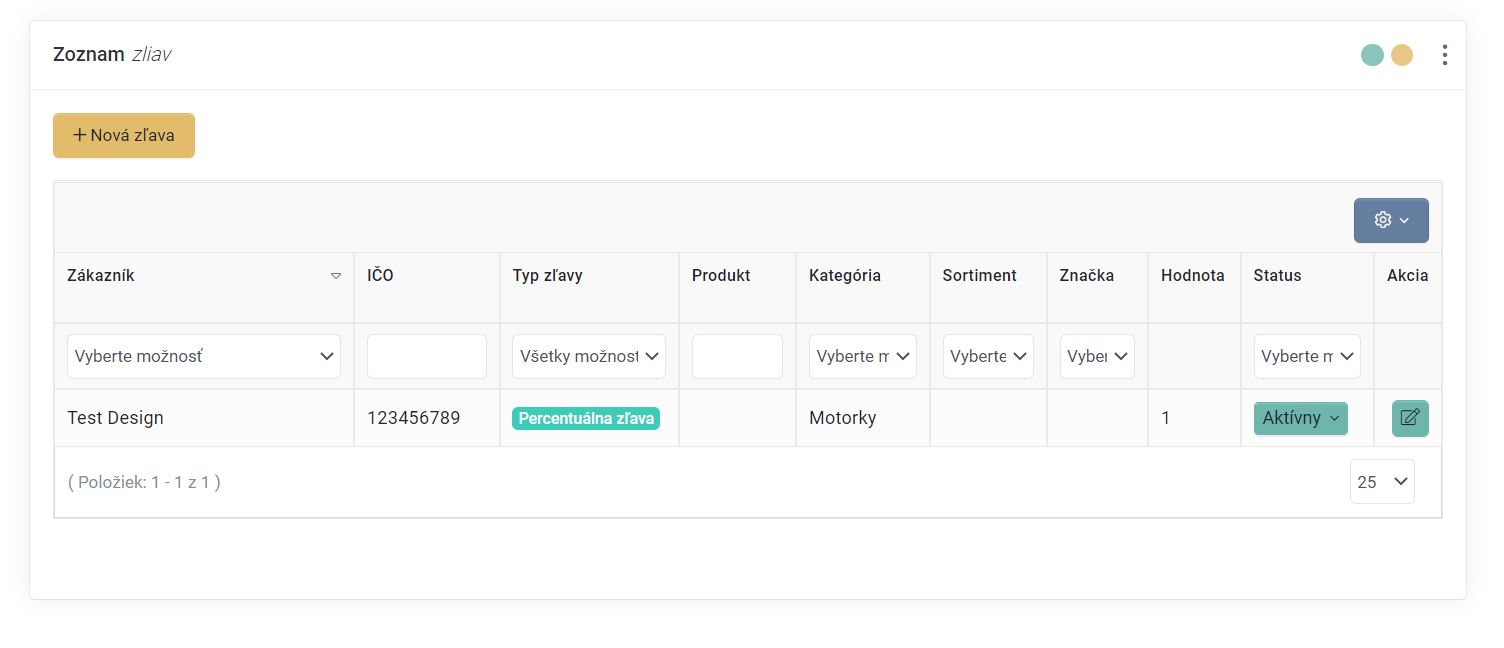
Task: Click the teal circle in header
Action: tap(1372, 55)
